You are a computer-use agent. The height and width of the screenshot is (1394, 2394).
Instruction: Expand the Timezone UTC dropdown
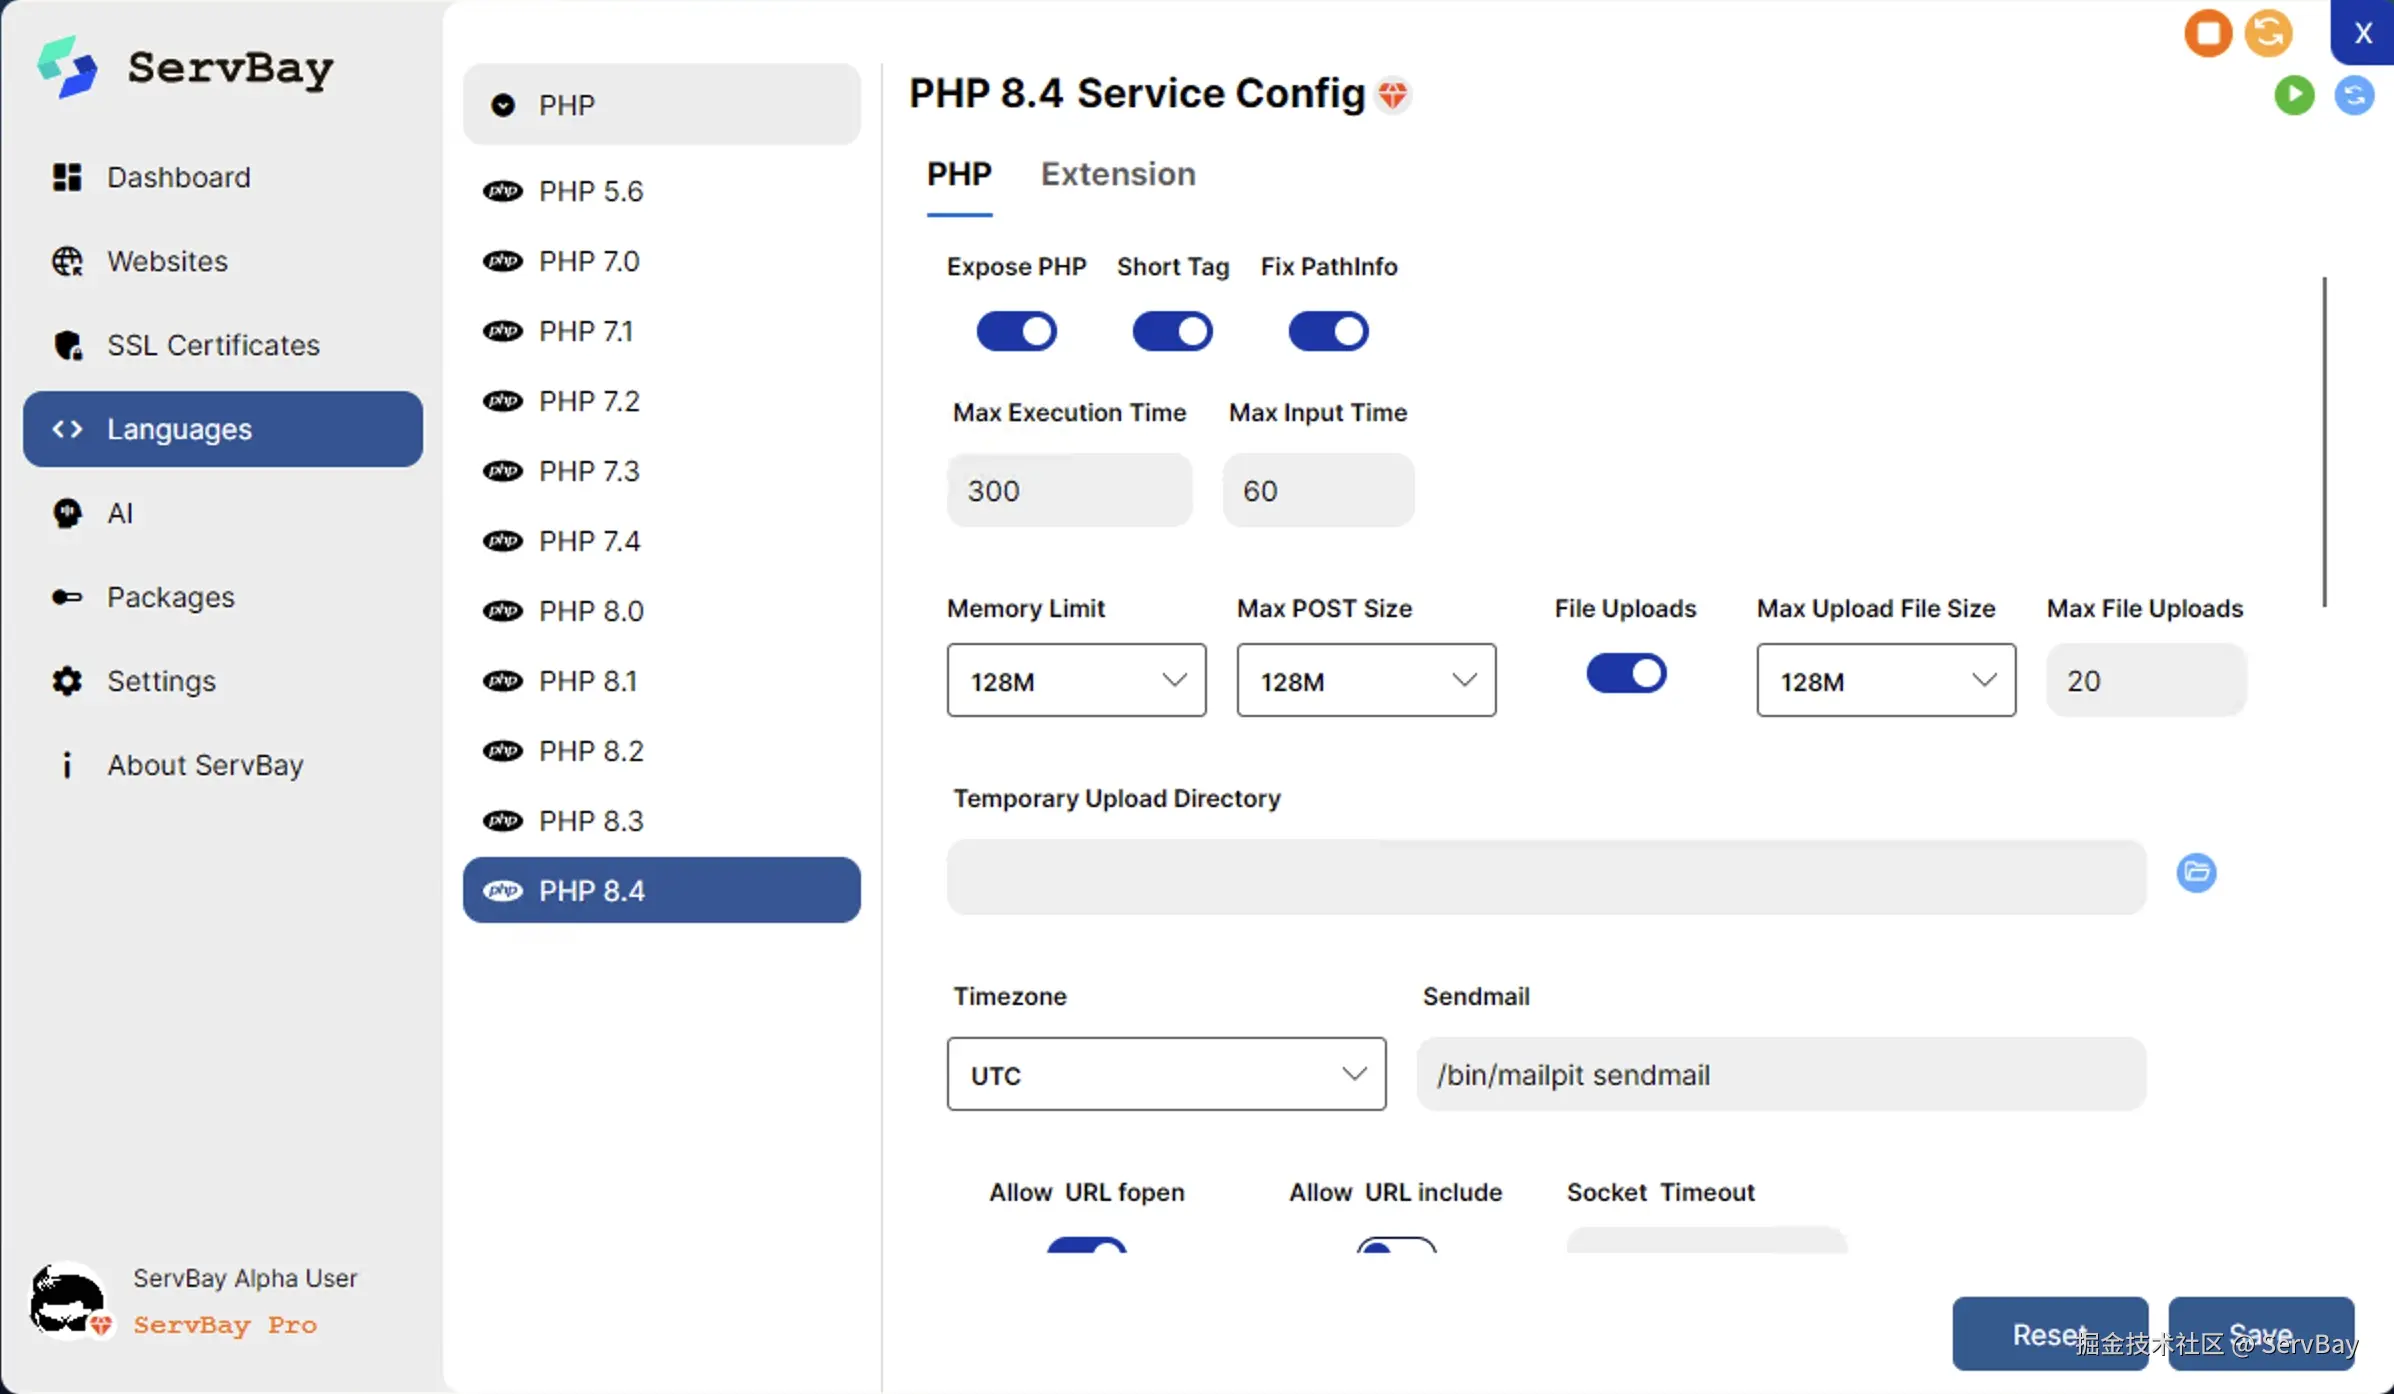[1166, 1075]
